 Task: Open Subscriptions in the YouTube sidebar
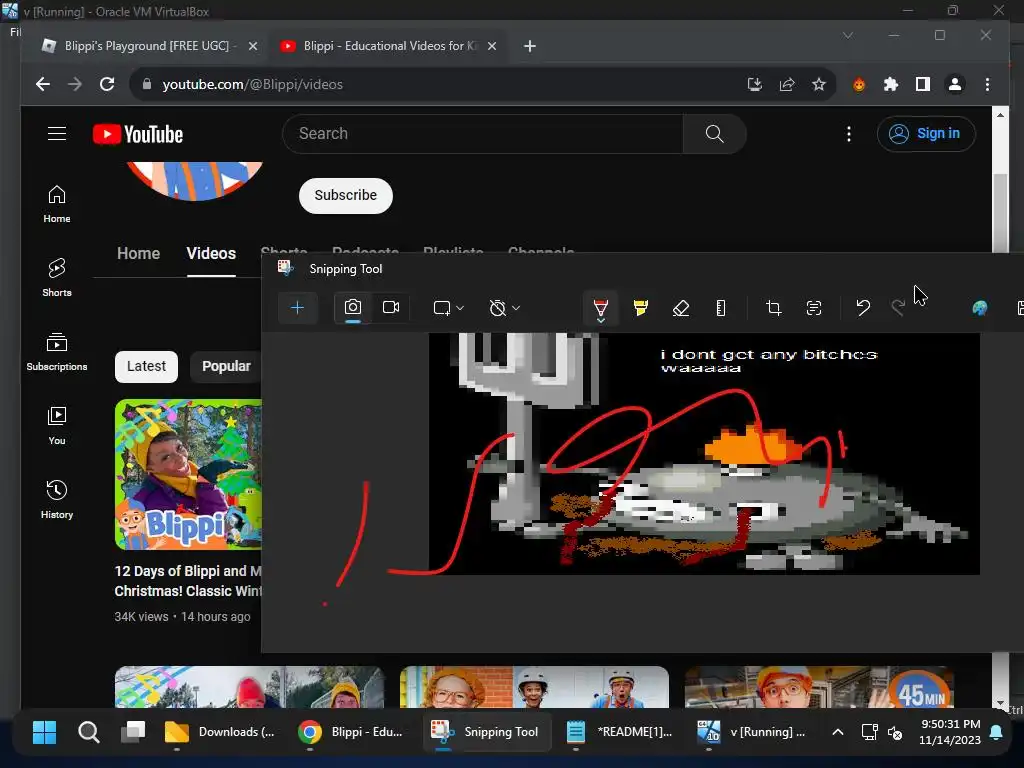pyautogui.click(x=57, y=353)
